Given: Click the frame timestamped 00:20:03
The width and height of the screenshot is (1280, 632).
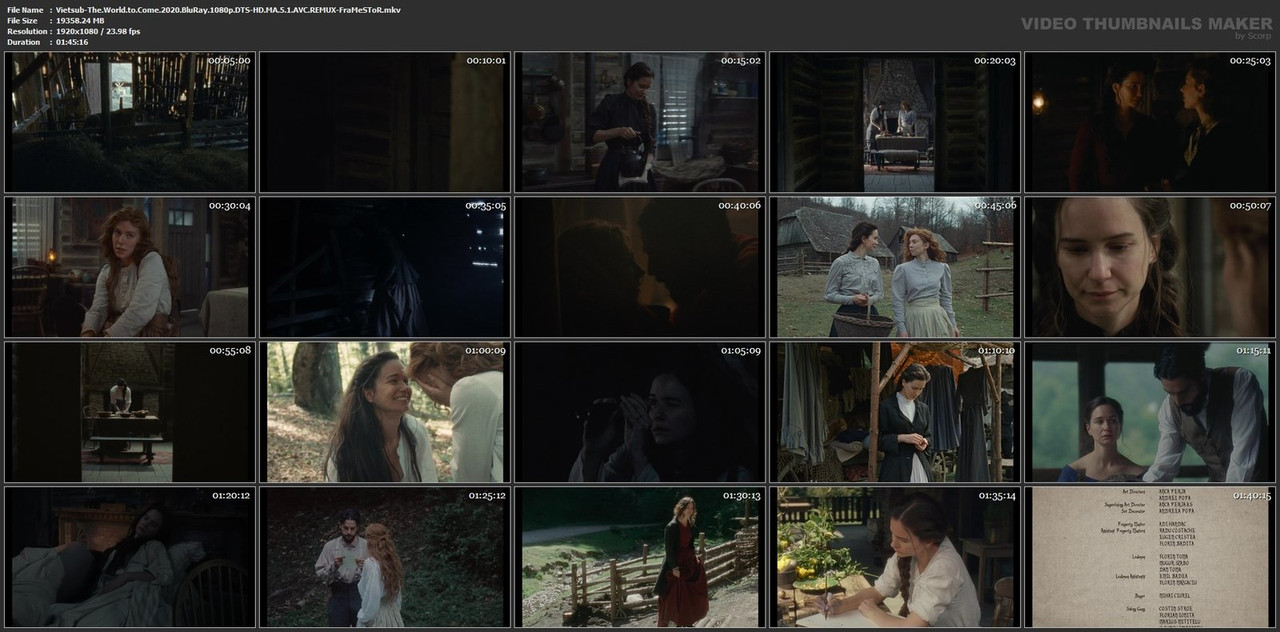Looking at the screenshot, I should pyautogui.click(x=895, y=122).
